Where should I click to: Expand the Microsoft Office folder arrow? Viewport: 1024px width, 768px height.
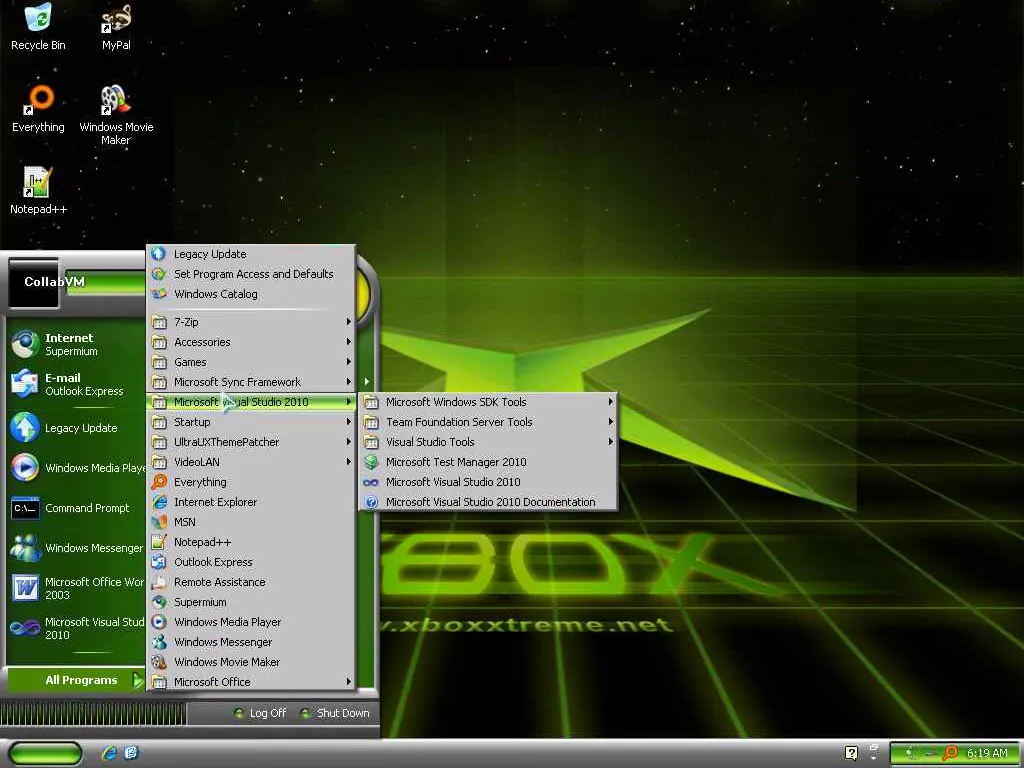click(x=349, y=682)
